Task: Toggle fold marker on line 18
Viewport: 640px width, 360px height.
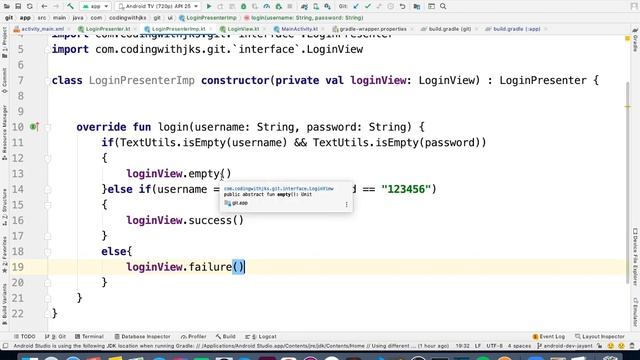Action: (x=47, y=252)
